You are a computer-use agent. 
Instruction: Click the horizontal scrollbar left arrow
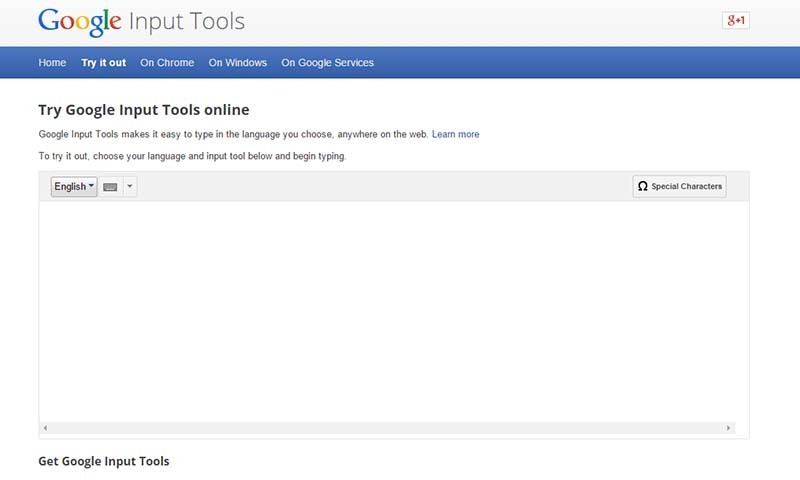point(45,428)
